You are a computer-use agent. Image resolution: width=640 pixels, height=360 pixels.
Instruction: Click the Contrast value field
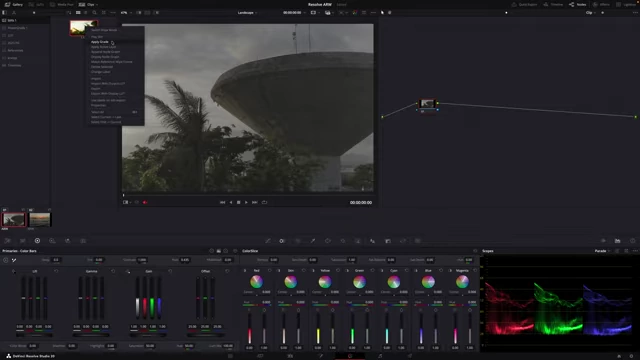click(142, 260)
